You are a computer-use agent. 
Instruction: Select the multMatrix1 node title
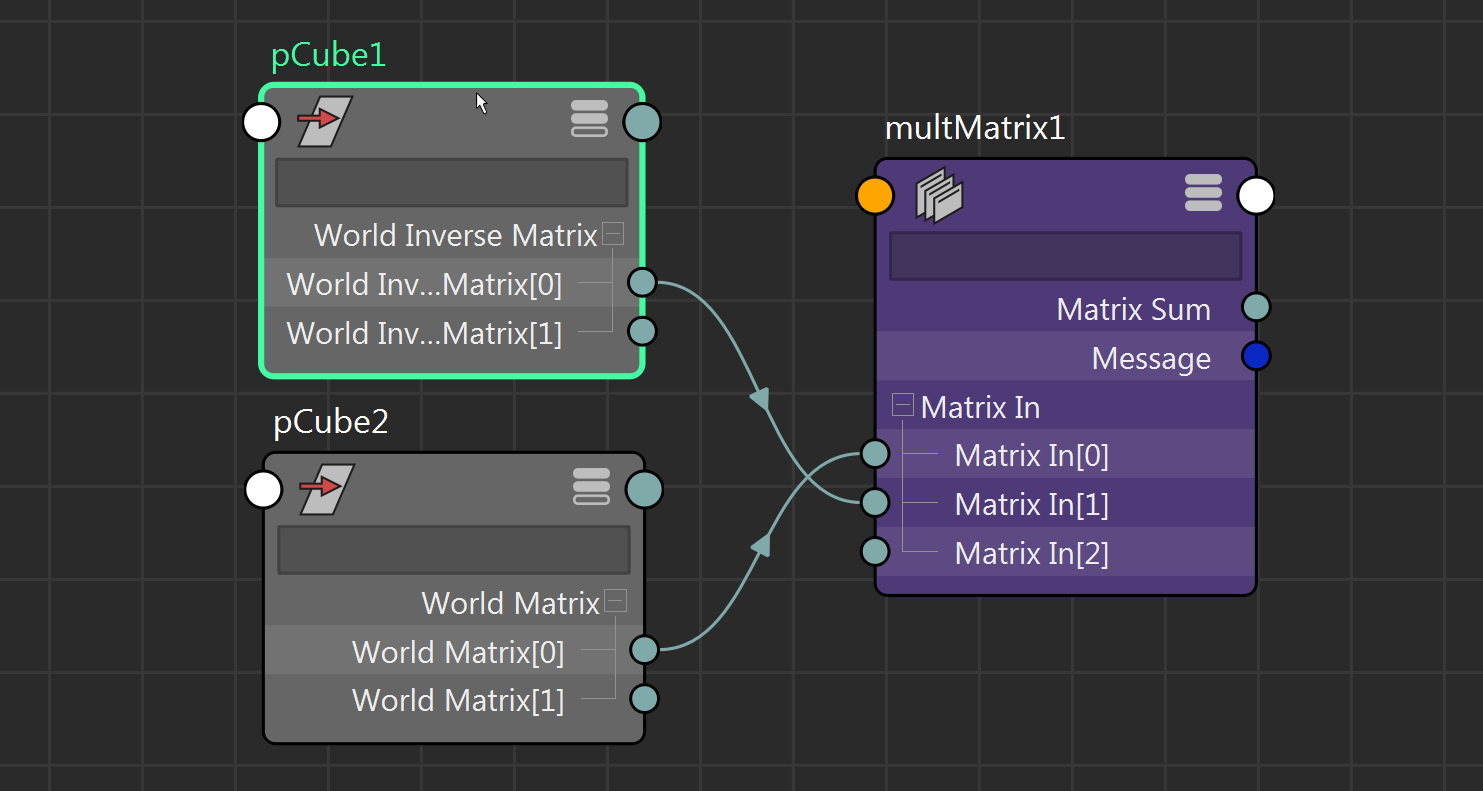975,128
